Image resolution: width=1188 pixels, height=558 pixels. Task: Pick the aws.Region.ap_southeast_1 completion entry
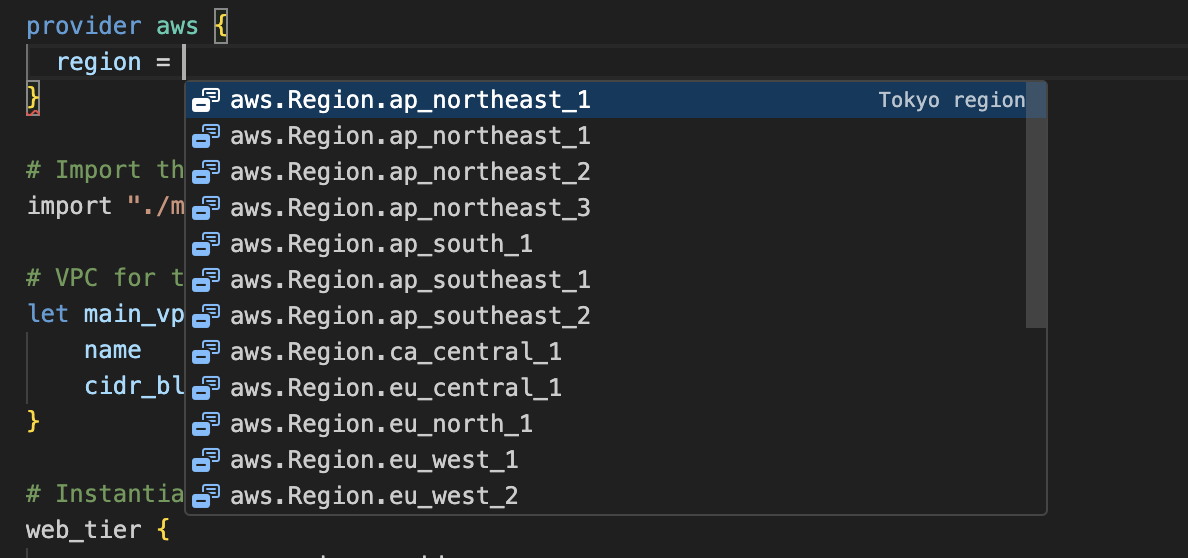410,280
